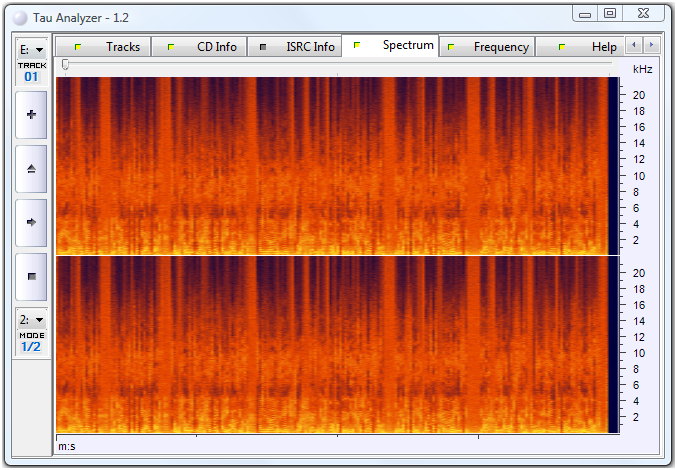677x470 pixels.
Task: Click the right arrow start button
Action: pos(30,222)
